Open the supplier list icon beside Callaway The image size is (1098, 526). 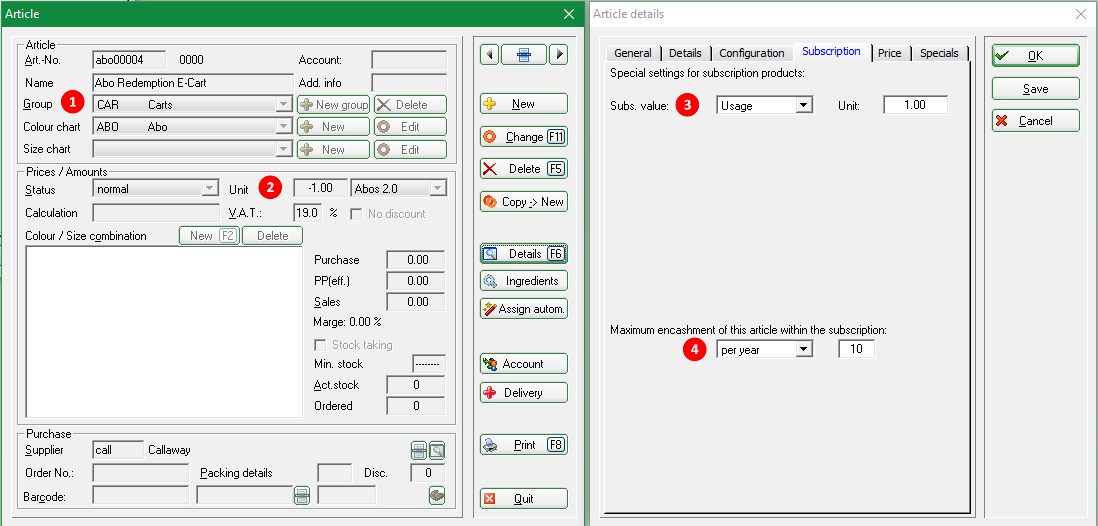419,450
